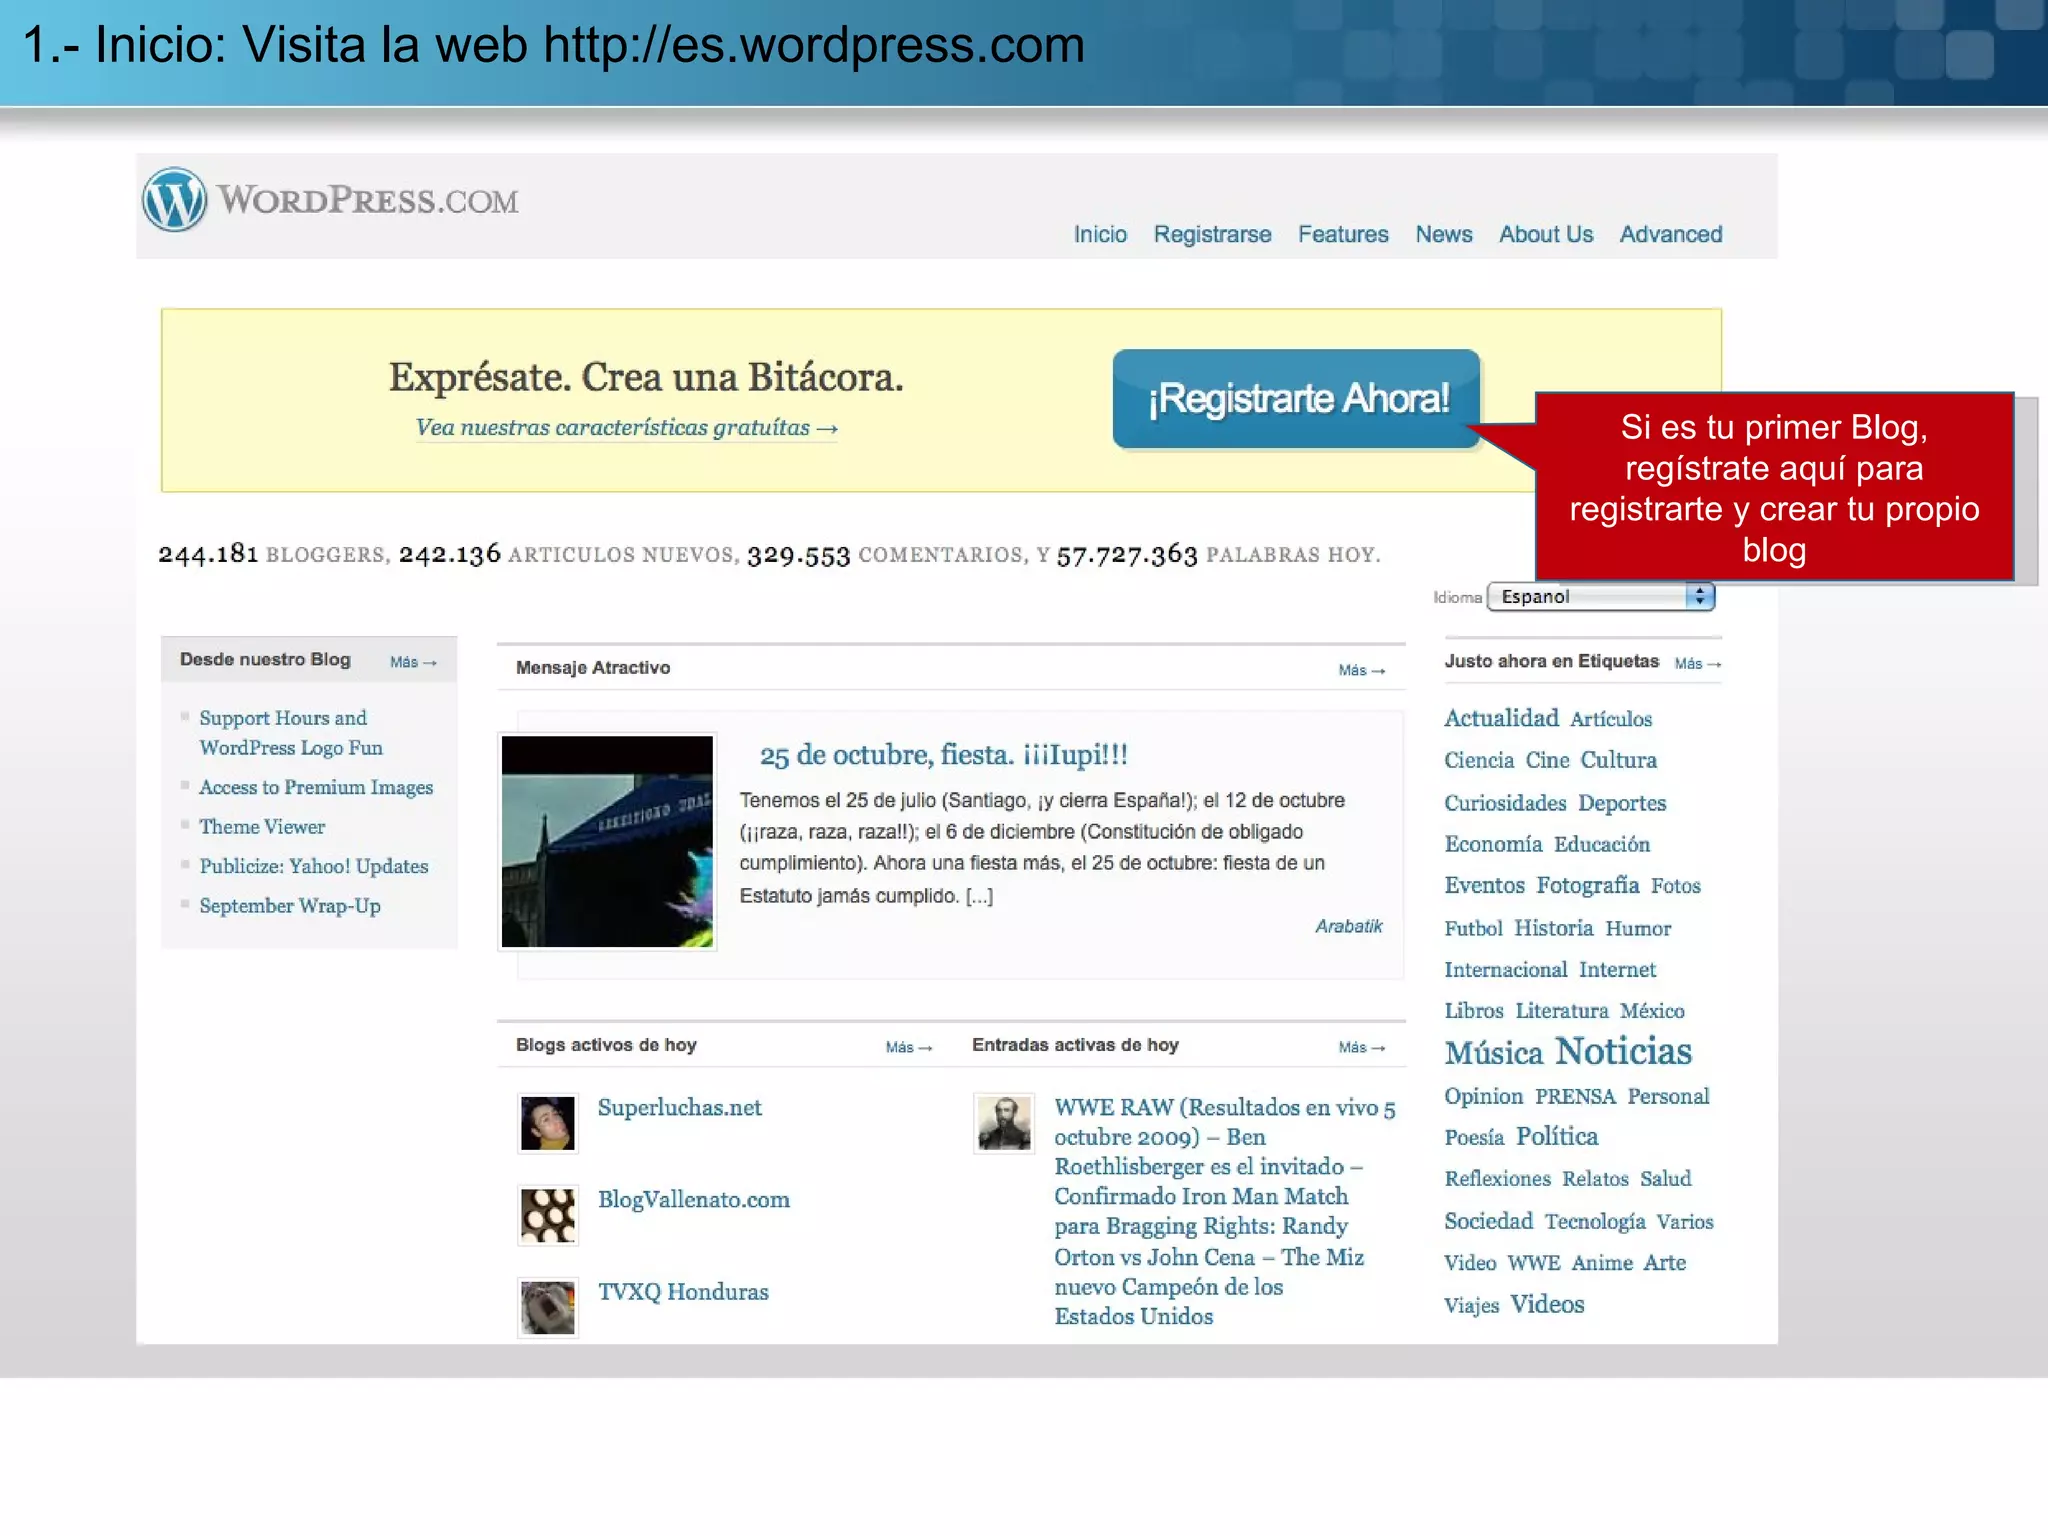This screenshot has height=1536, width=2048.
Task: Select the Fotografía tag
Action: point(1588,885)
